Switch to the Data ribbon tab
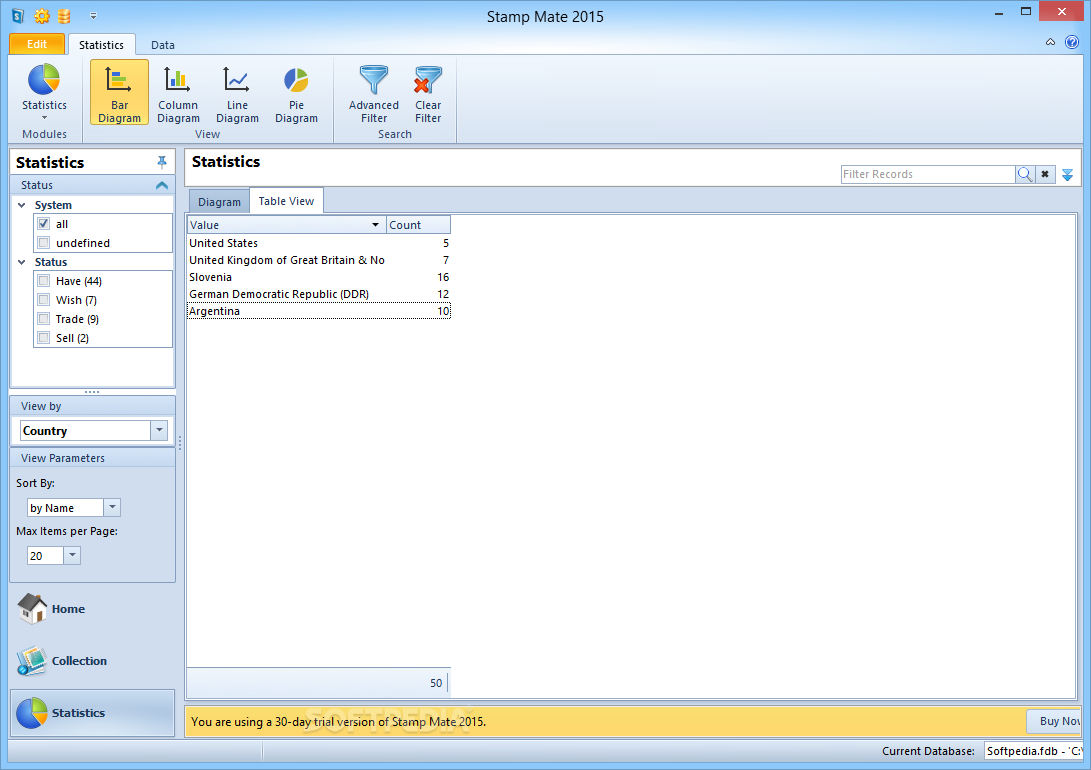Screen dimensions: 1091x770 [163, 45]
